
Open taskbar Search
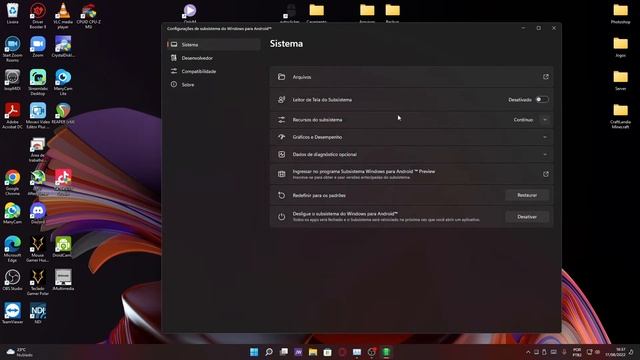tap(269, 352)
